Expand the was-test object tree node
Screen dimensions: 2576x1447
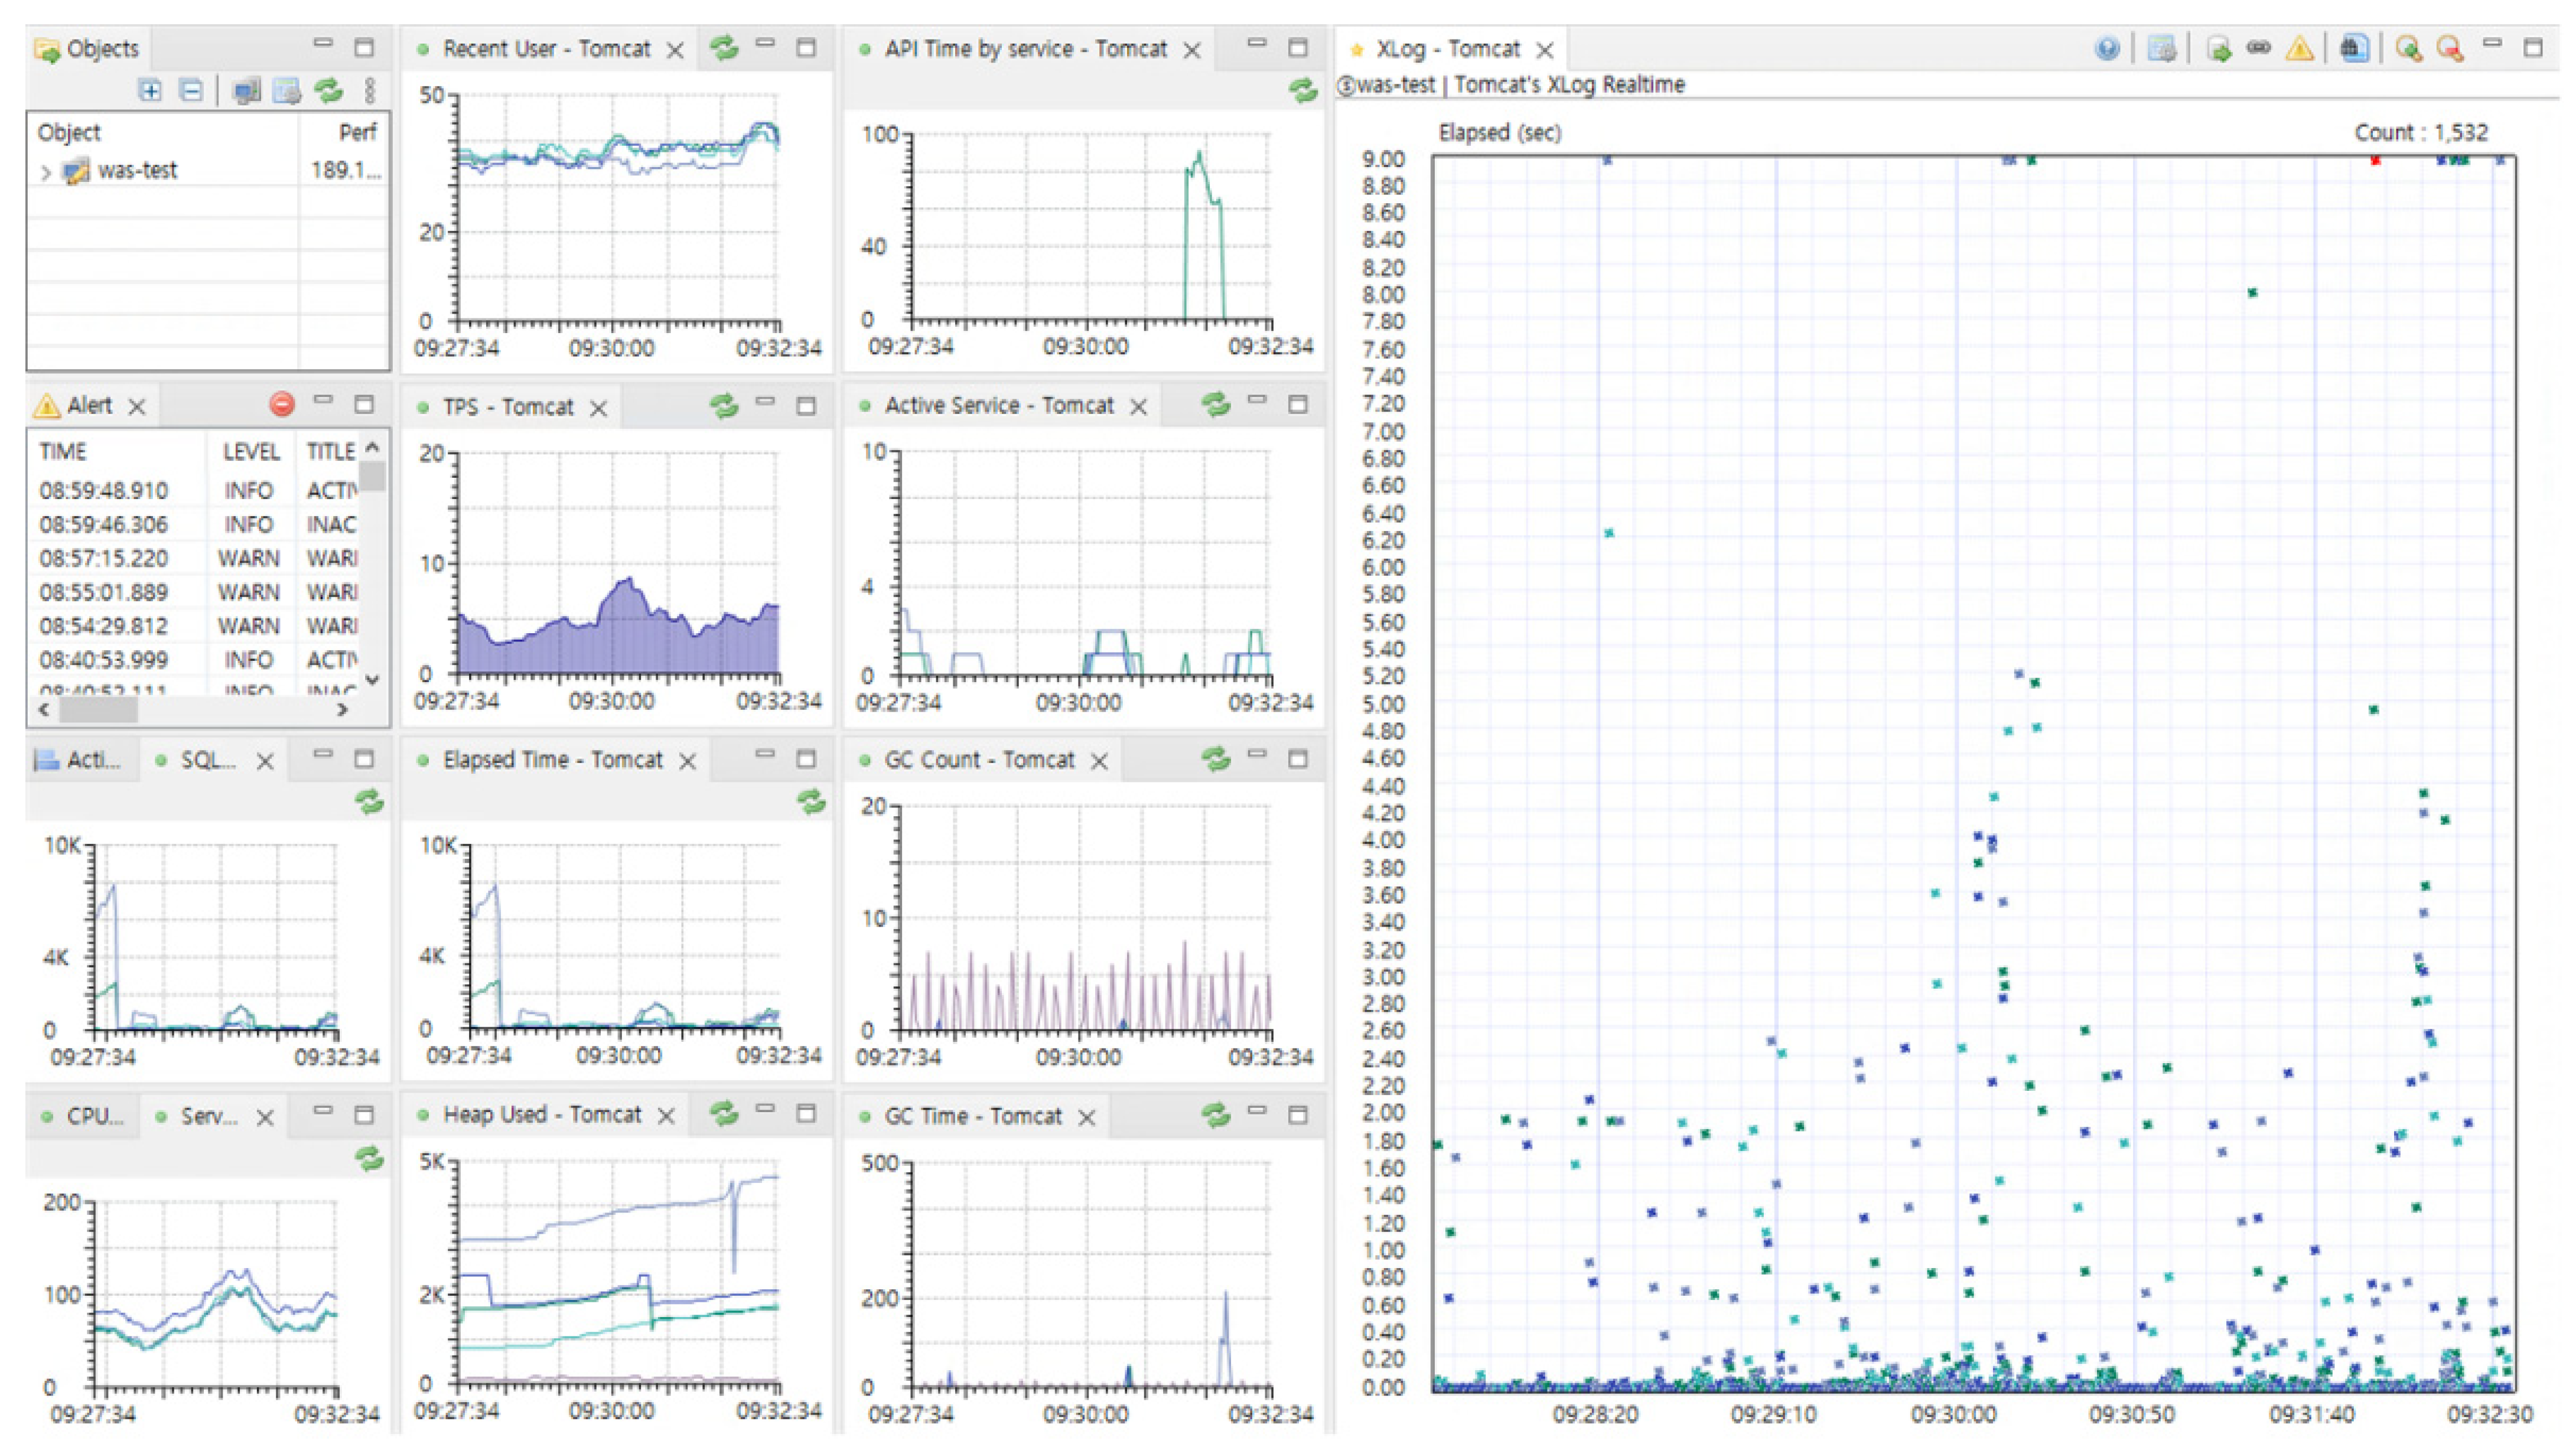[45, 172]
